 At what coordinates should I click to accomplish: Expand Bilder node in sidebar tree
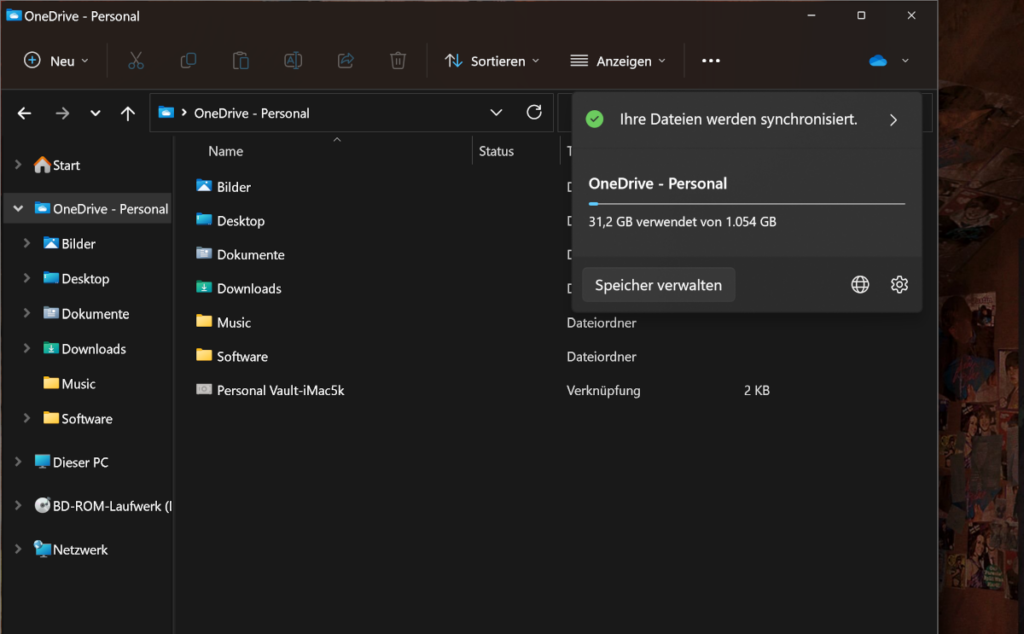coord(27,243)
